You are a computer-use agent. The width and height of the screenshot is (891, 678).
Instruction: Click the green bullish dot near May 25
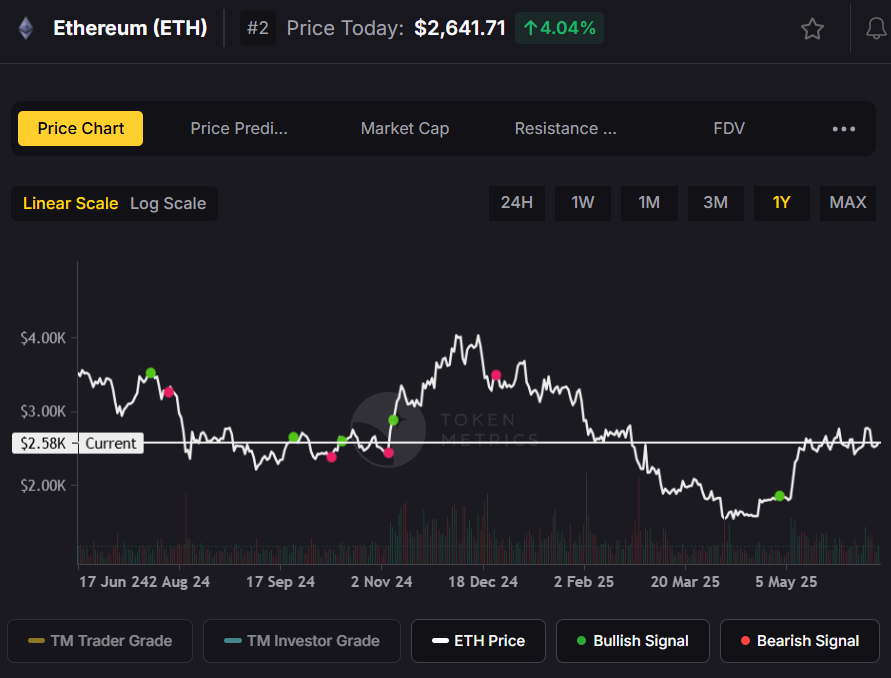click(x=780, y=496)
